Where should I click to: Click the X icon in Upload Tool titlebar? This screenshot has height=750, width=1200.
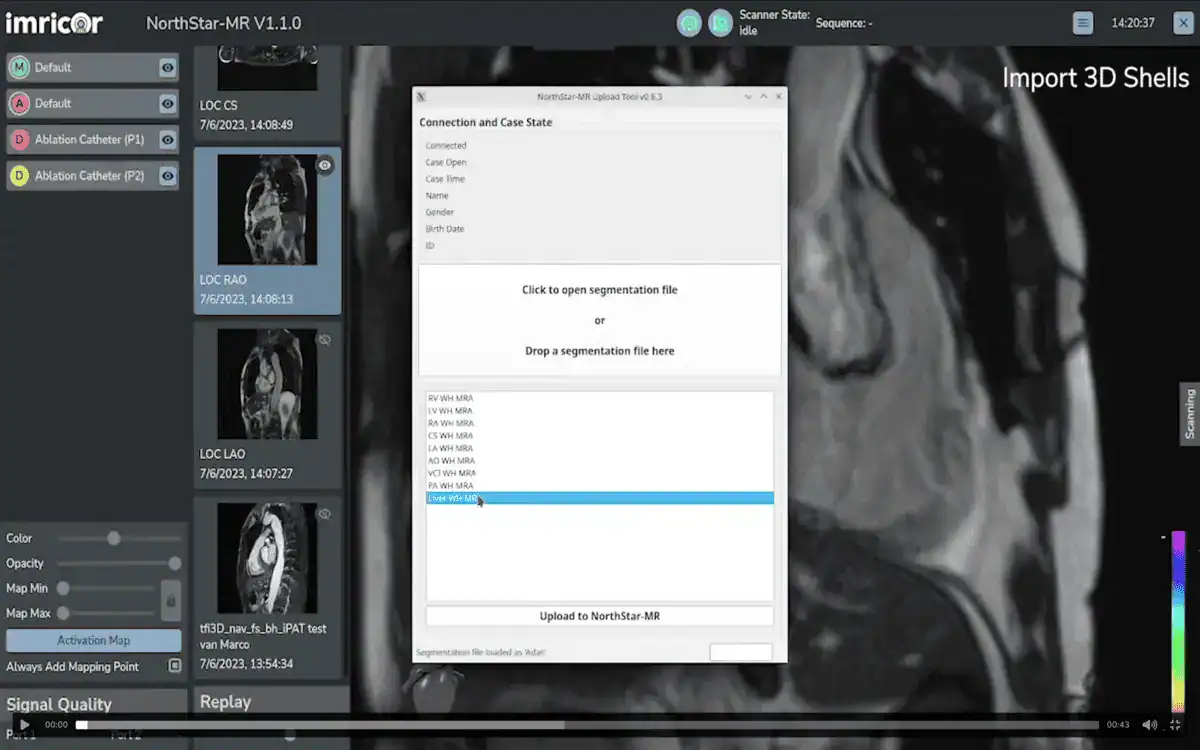[x=422, y=96]
